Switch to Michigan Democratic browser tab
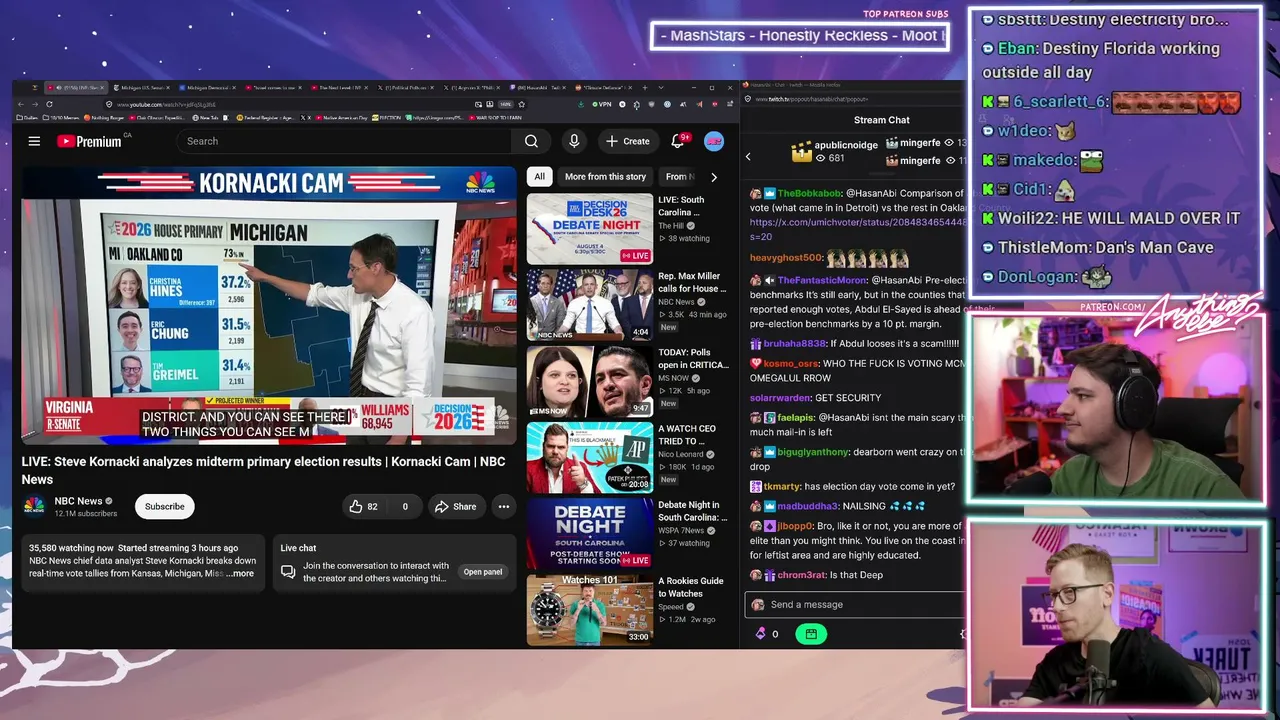 (x=207, y=88)
